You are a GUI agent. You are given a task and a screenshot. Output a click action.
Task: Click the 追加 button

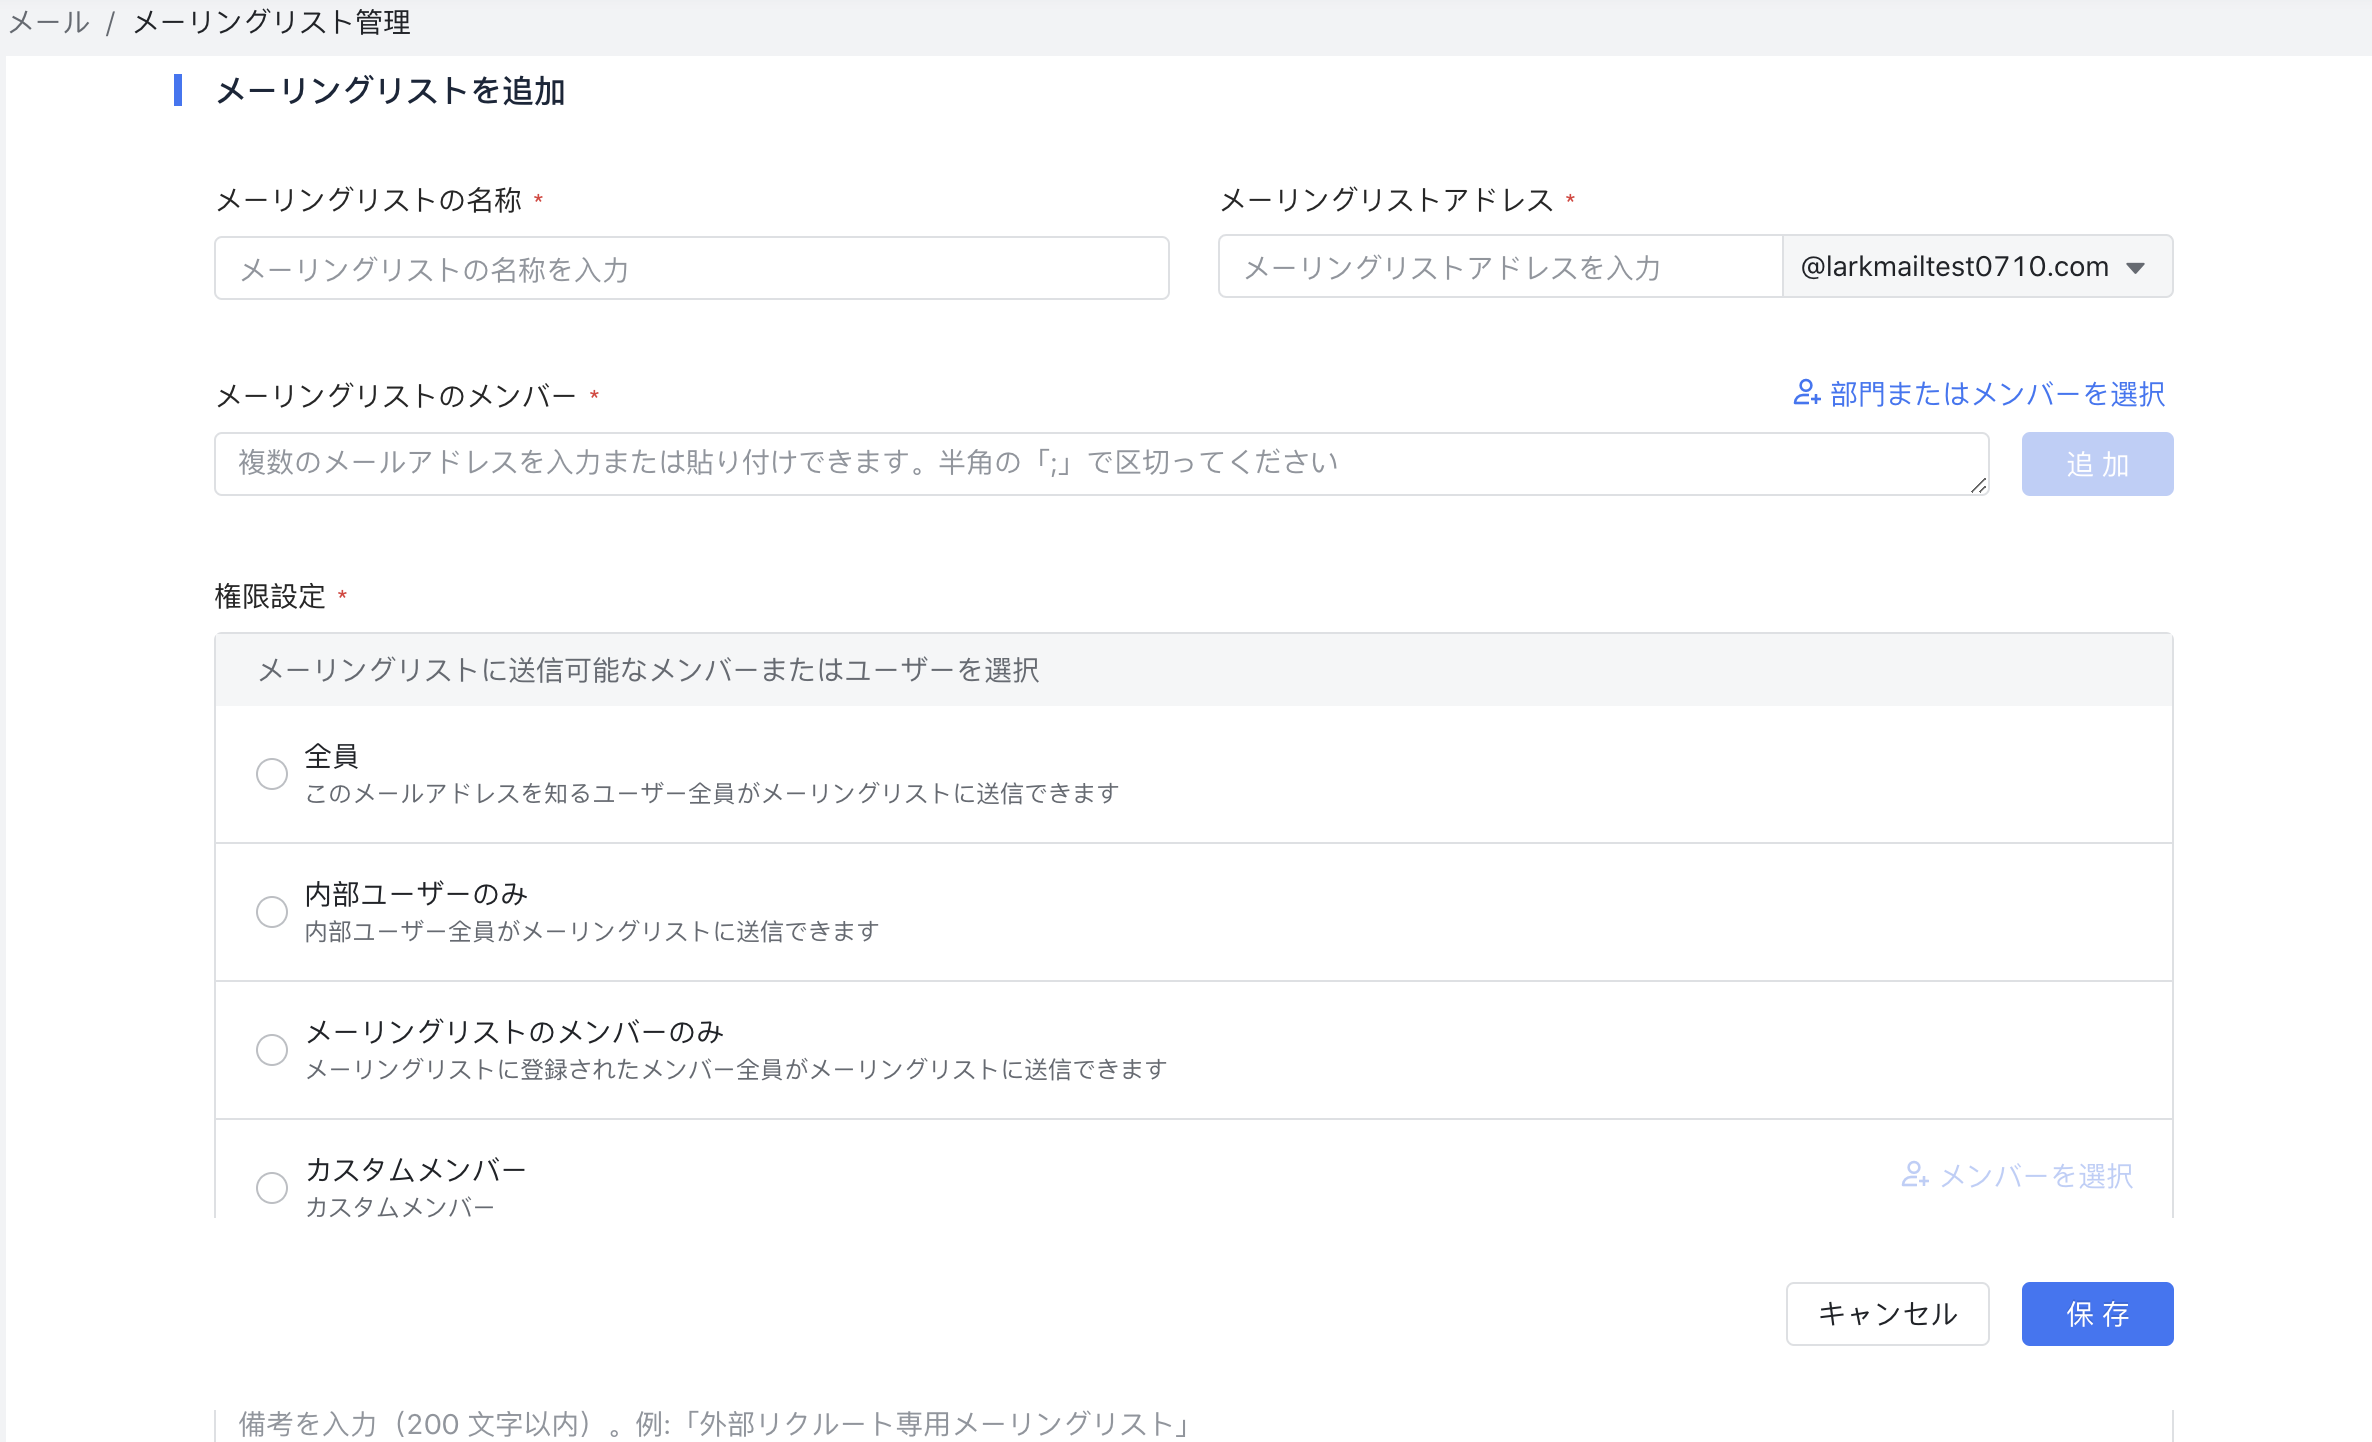pos(2097,464)
